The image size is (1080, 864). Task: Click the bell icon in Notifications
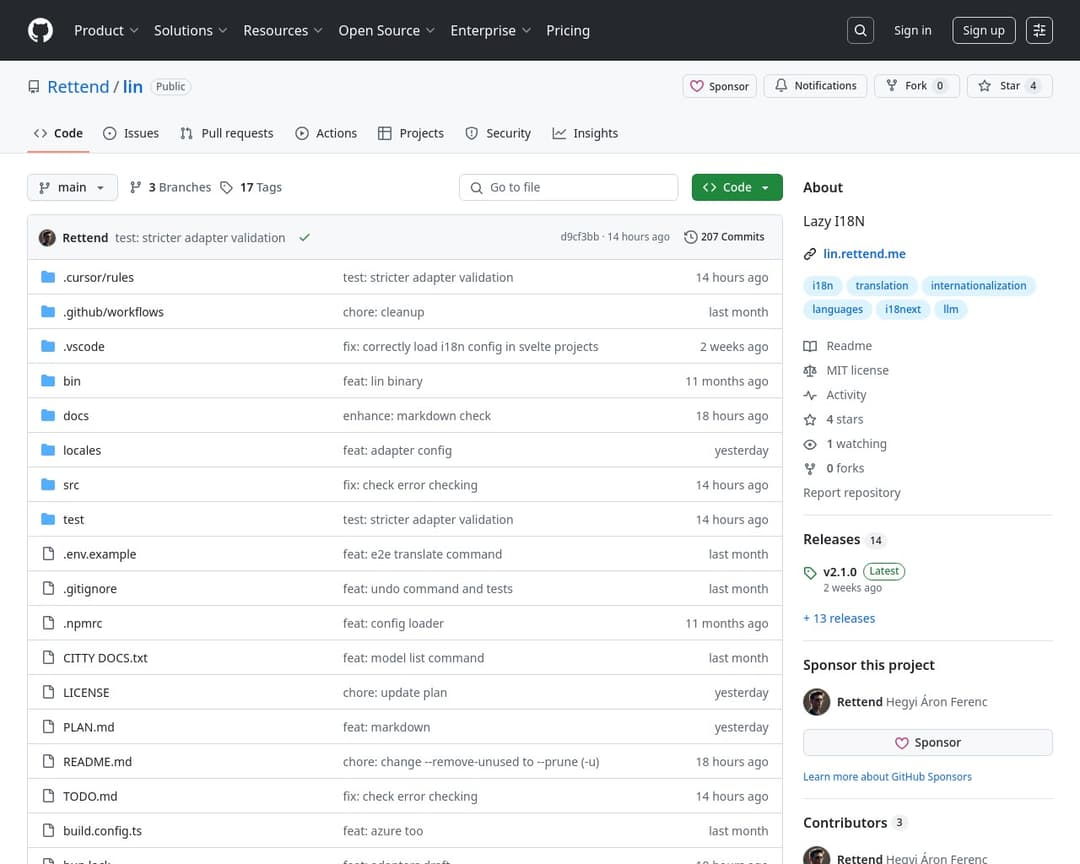pos(781,85)
